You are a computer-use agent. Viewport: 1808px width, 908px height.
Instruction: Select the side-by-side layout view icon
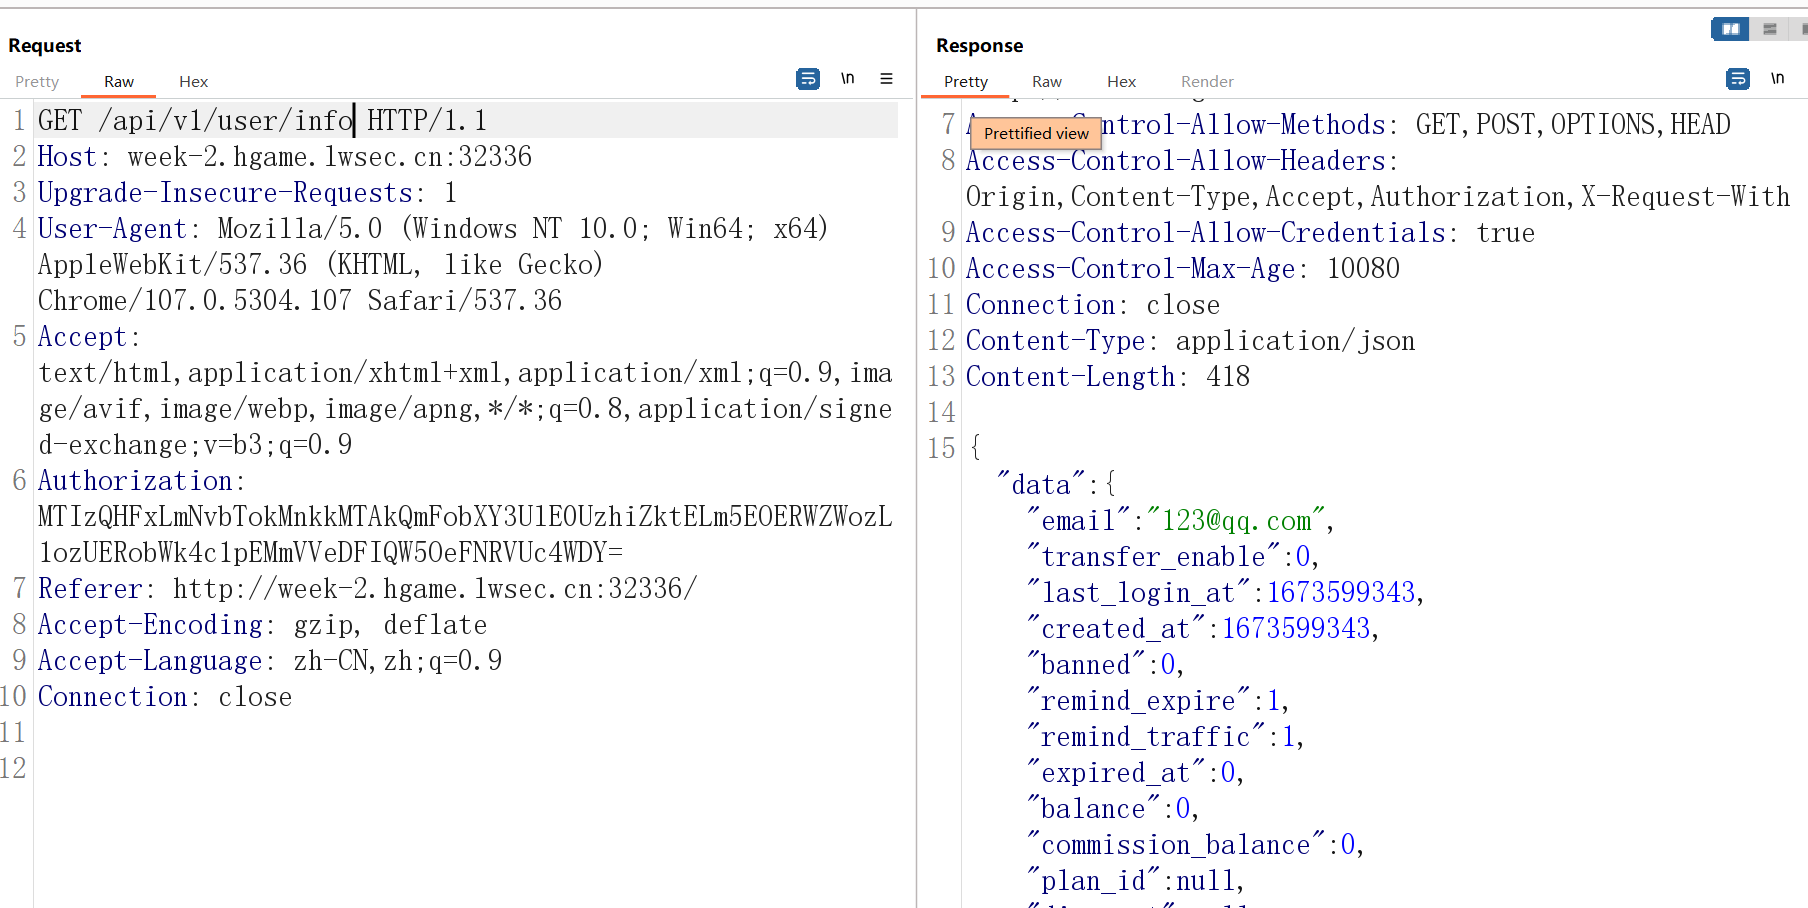point(1730,29)
